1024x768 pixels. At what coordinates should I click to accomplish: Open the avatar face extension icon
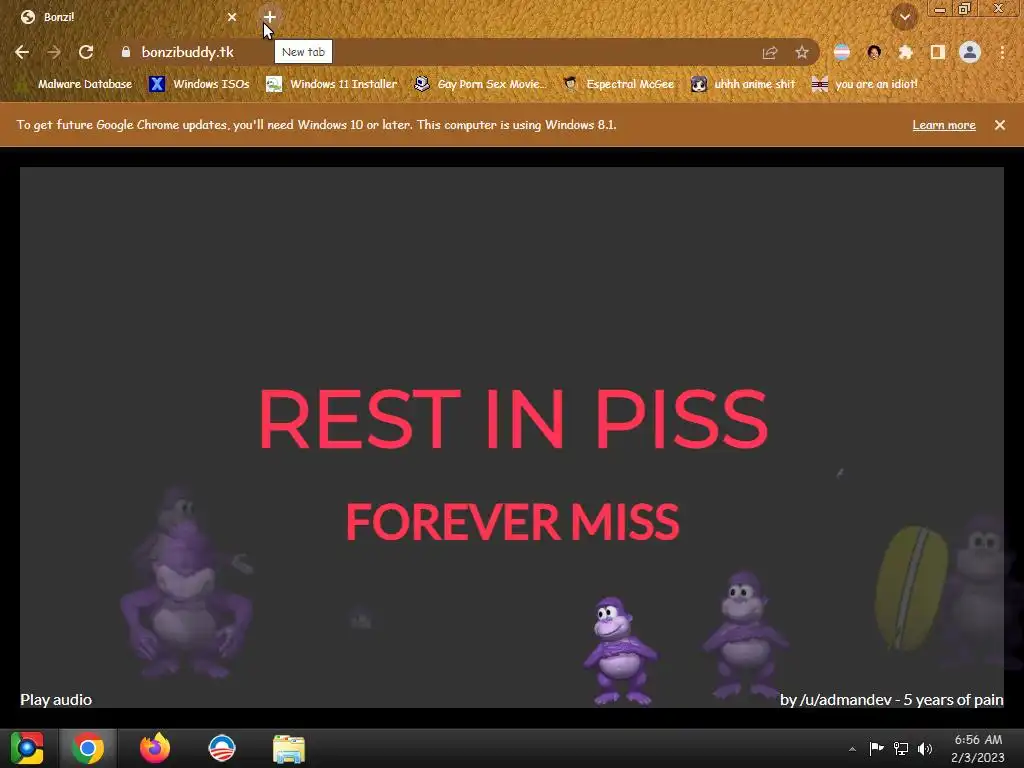click(x=874, y=52)
